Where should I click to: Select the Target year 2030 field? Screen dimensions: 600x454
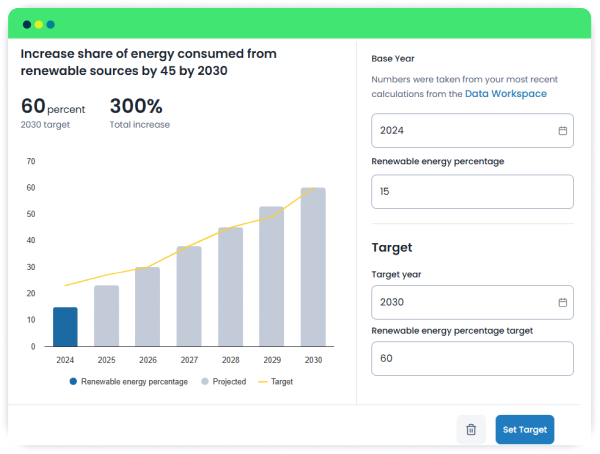[x=472, y=302]
